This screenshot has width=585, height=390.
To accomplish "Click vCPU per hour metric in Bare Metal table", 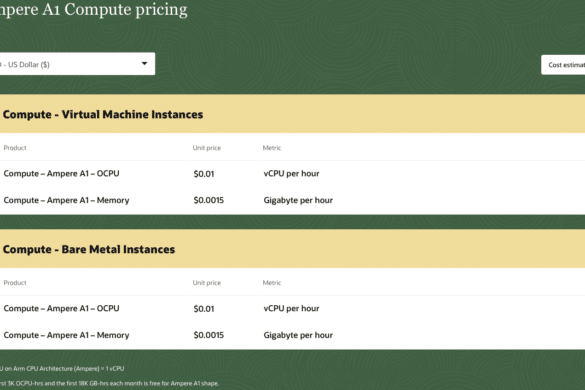I will pos(291,309).
